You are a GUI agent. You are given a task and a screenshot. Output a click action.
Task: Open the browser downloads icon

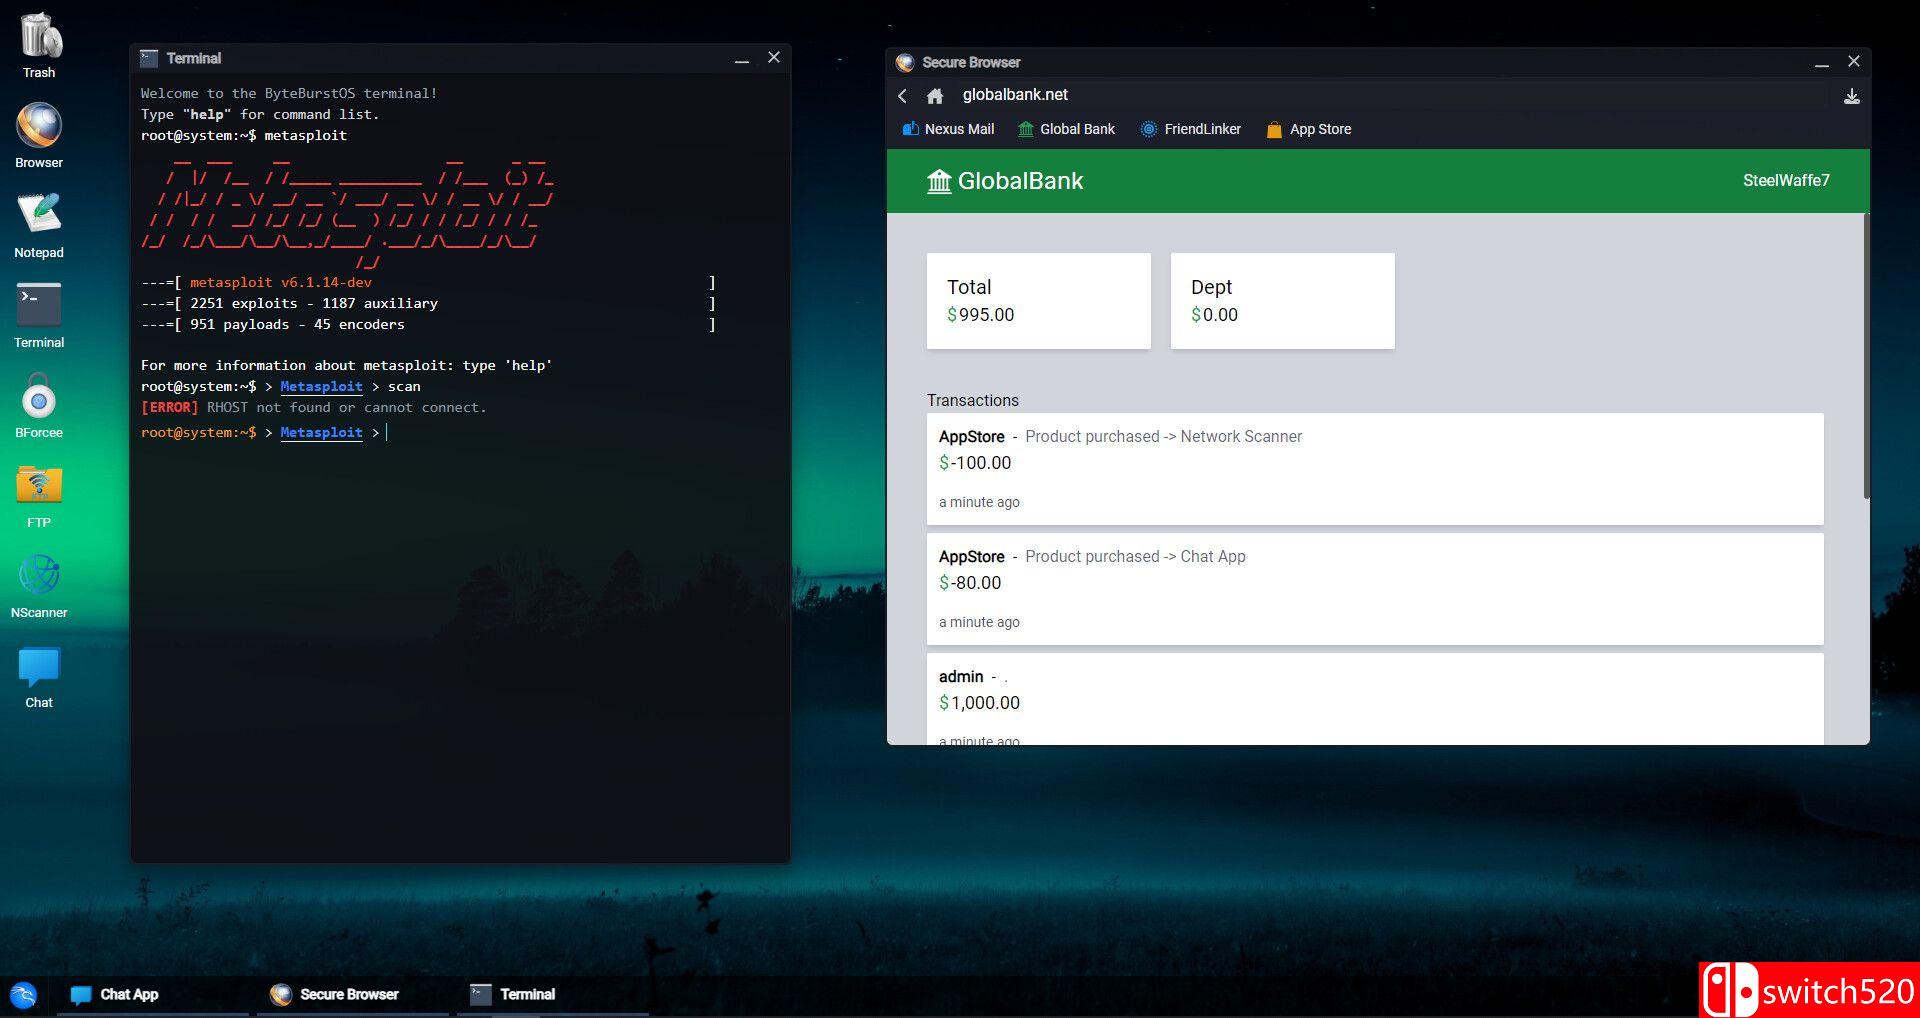(x=1851, y=96)
